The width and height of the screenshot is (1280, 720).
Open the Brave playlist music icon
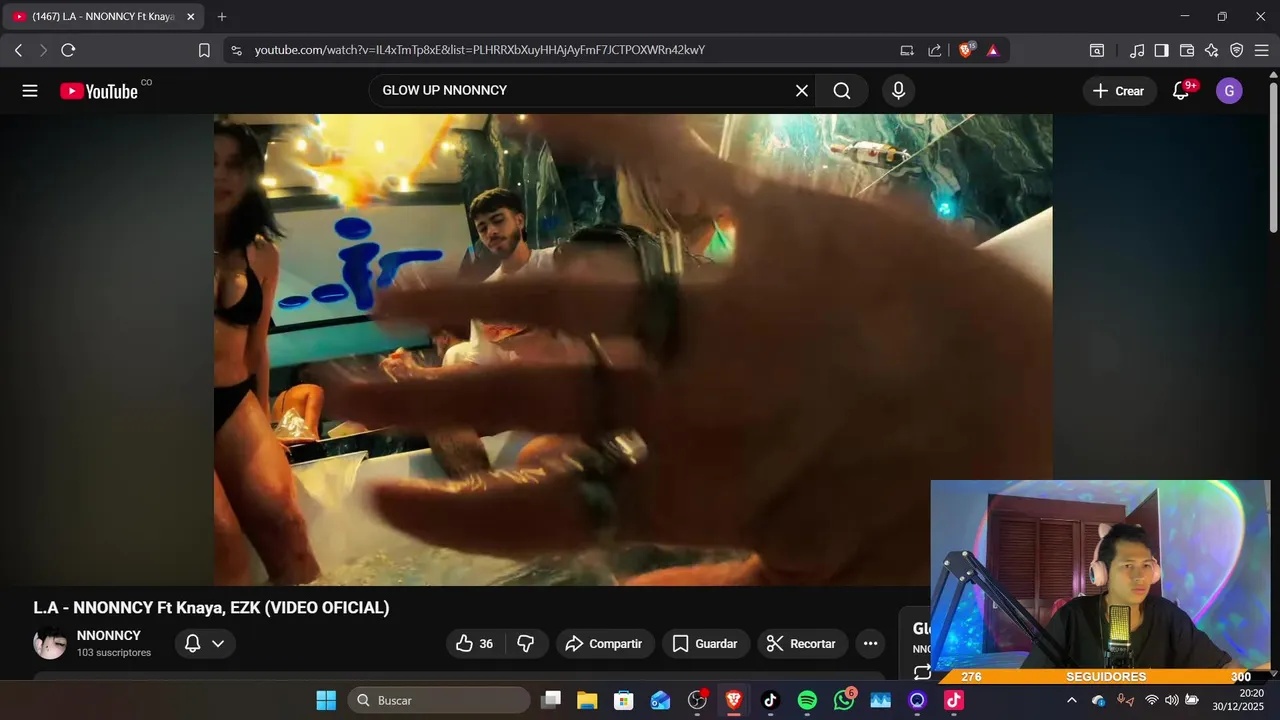[1137, 50]
